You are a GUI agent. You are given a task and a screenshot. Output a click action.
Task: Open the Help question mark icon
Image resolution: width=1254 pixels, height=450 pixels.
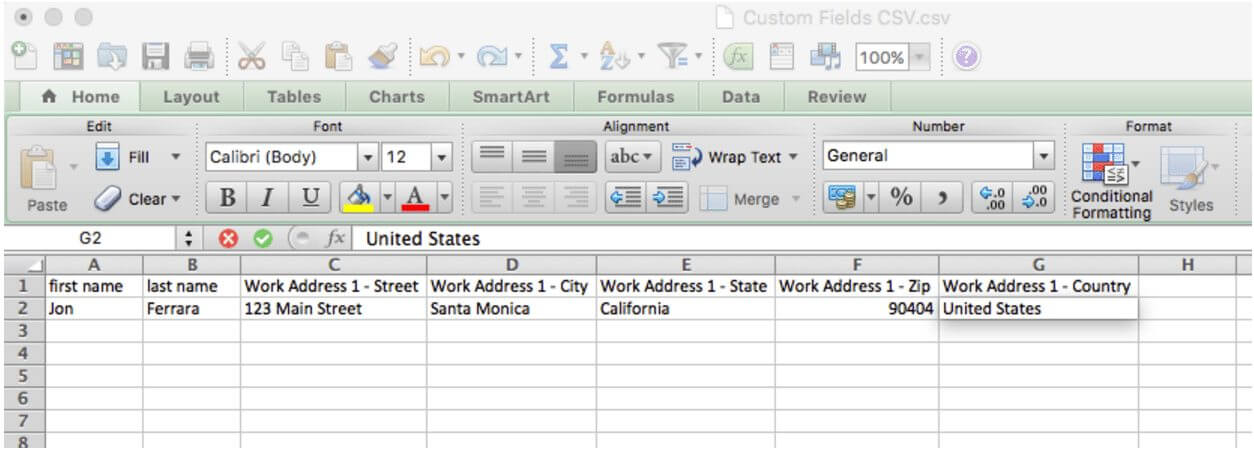965,58
